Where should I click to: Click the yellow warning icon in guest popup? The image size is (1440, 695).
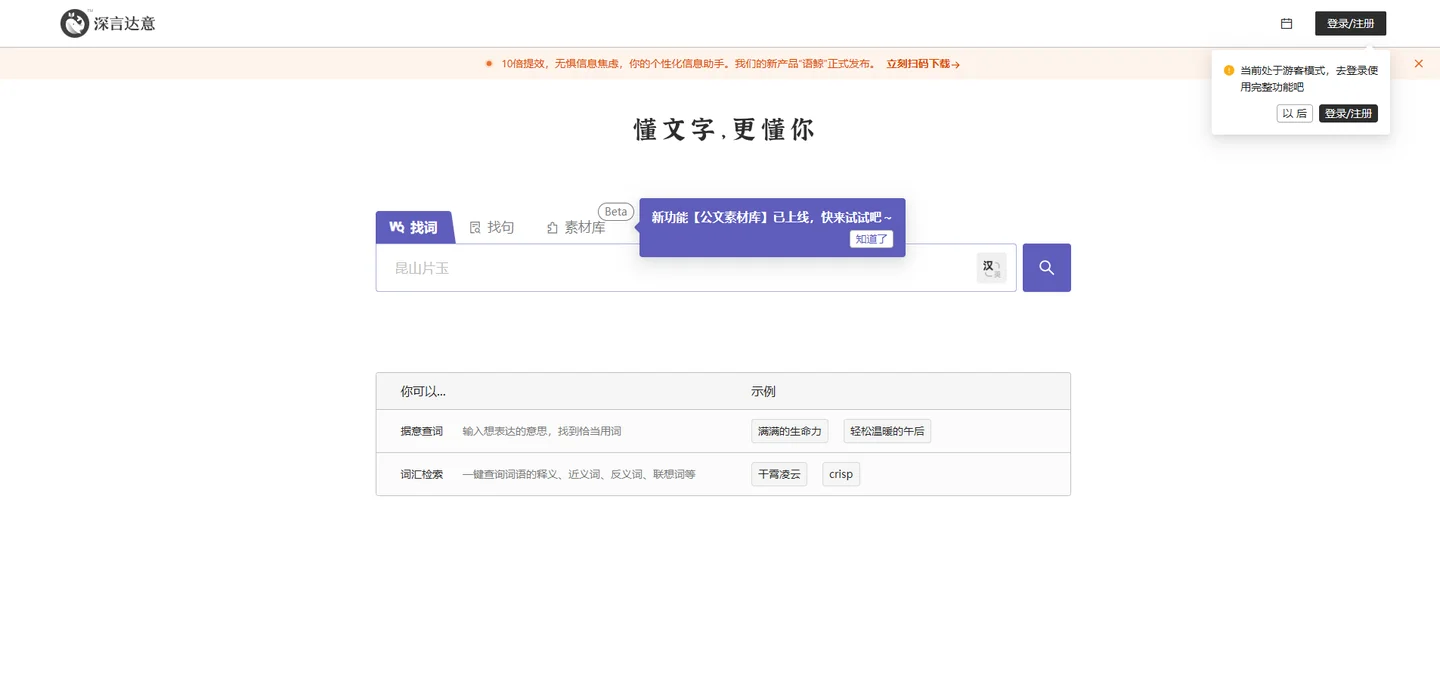click(1228, 70)
